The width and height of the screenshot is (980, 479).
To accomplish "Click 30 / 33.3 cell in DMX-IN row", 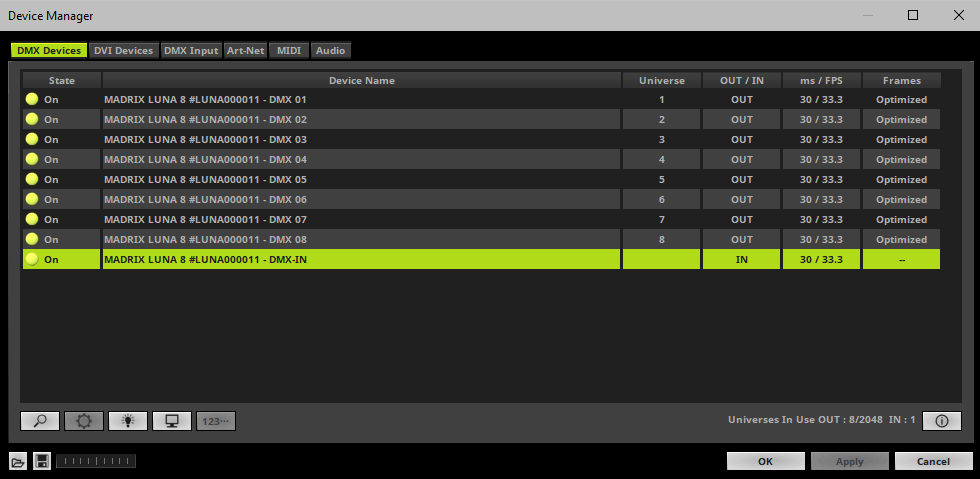I will pos(821,260).
